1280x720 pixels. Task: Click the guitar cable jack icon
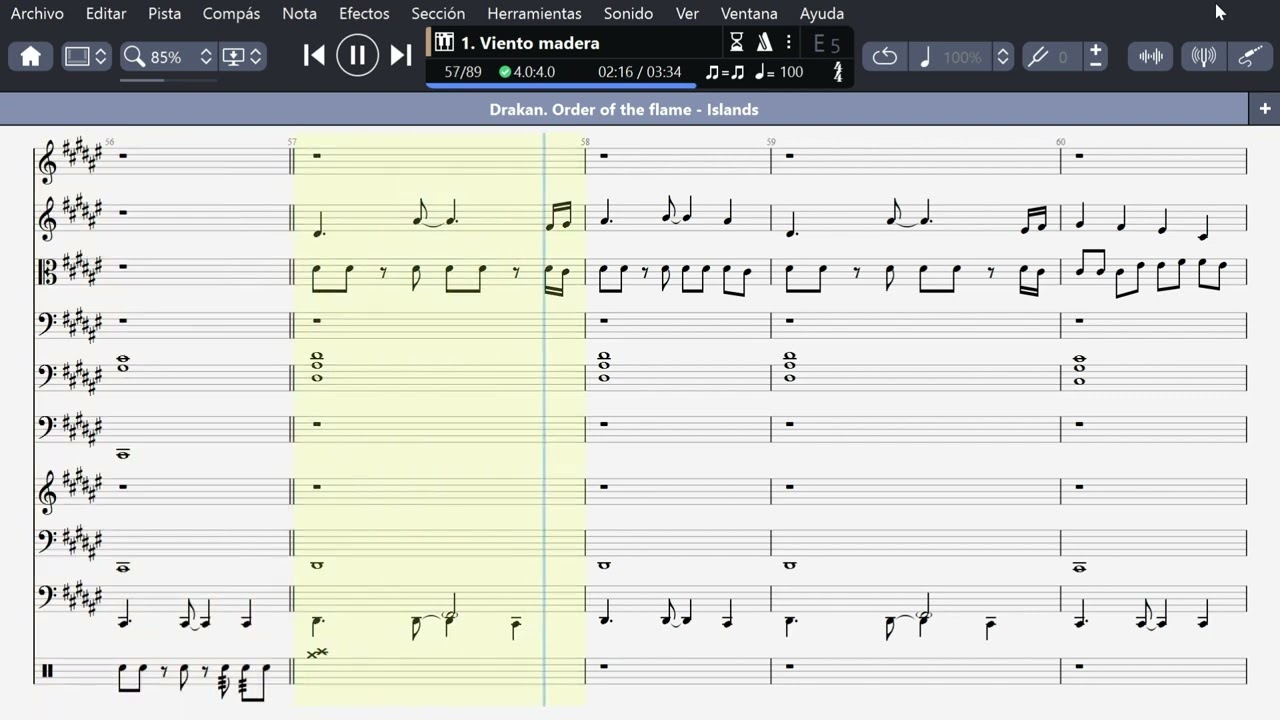pos(1250,57)
